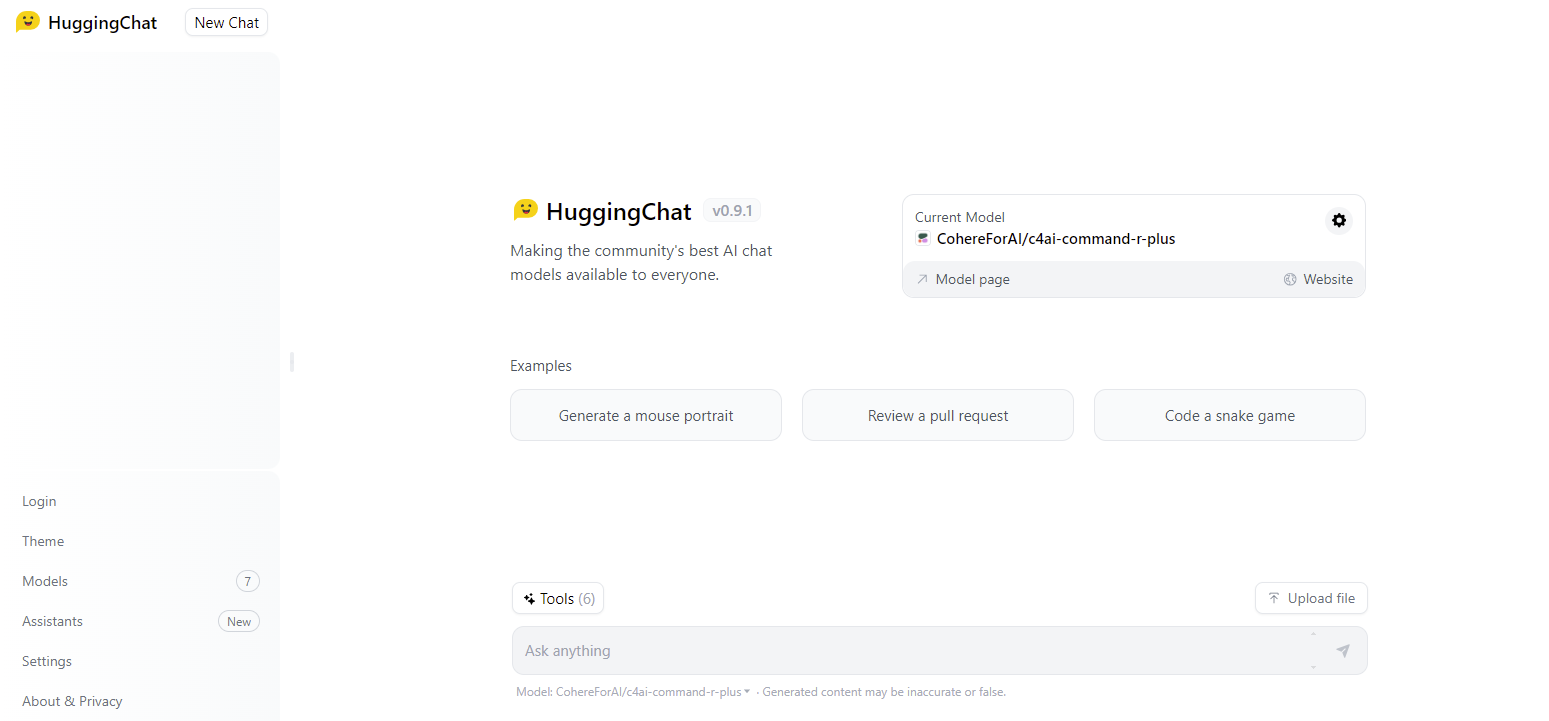Open About & Privacy page
The width and height of the screenshot is (1549, 721).
(x=141, y=701)
